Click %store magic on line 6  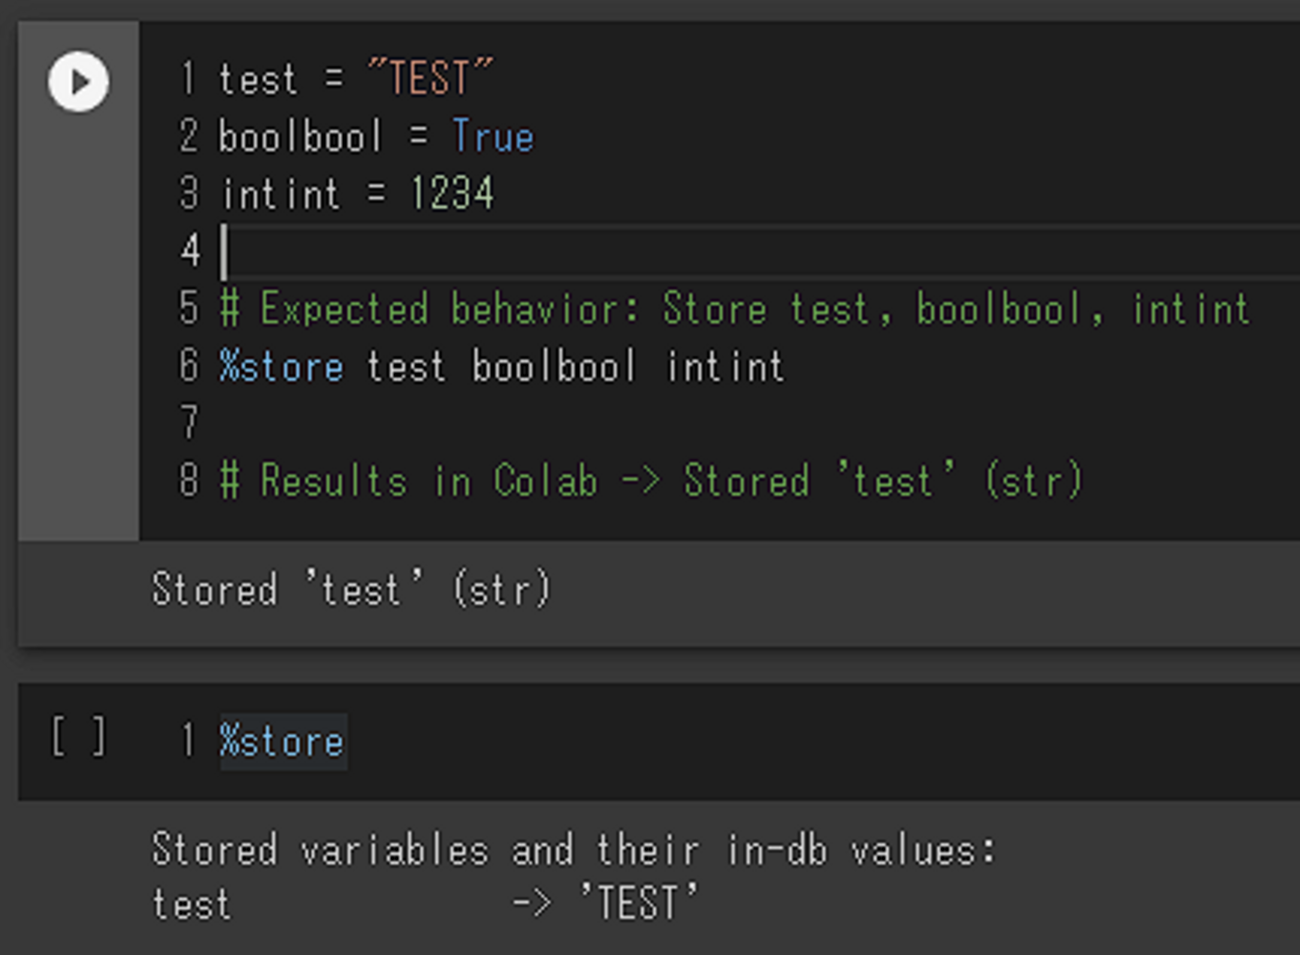282,367
